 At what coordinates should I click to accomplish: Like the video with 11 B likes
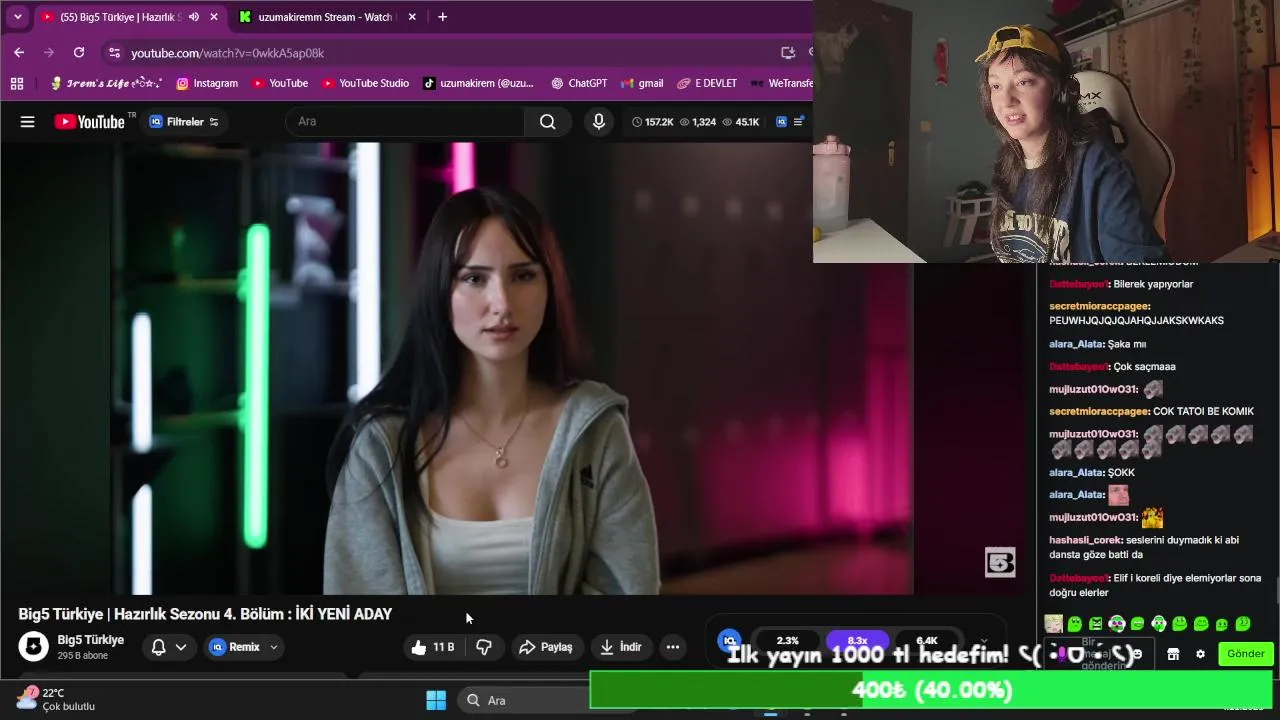432,647
